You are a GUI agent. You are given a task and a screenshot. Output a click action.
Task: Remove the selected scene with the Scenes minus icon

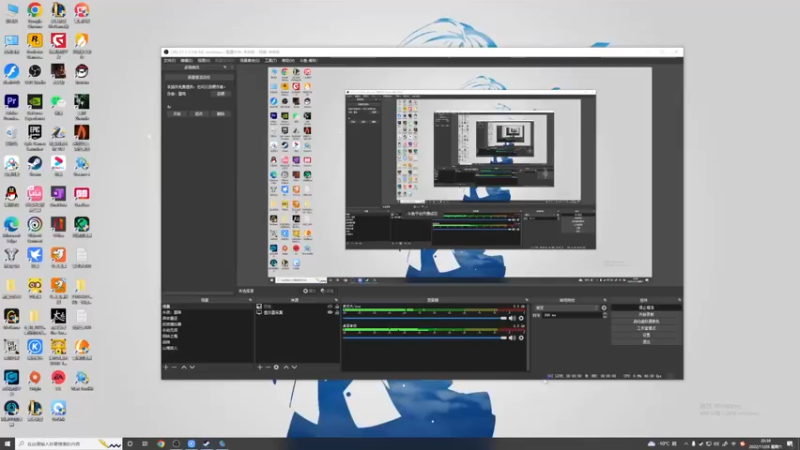[x=174, y=367]
